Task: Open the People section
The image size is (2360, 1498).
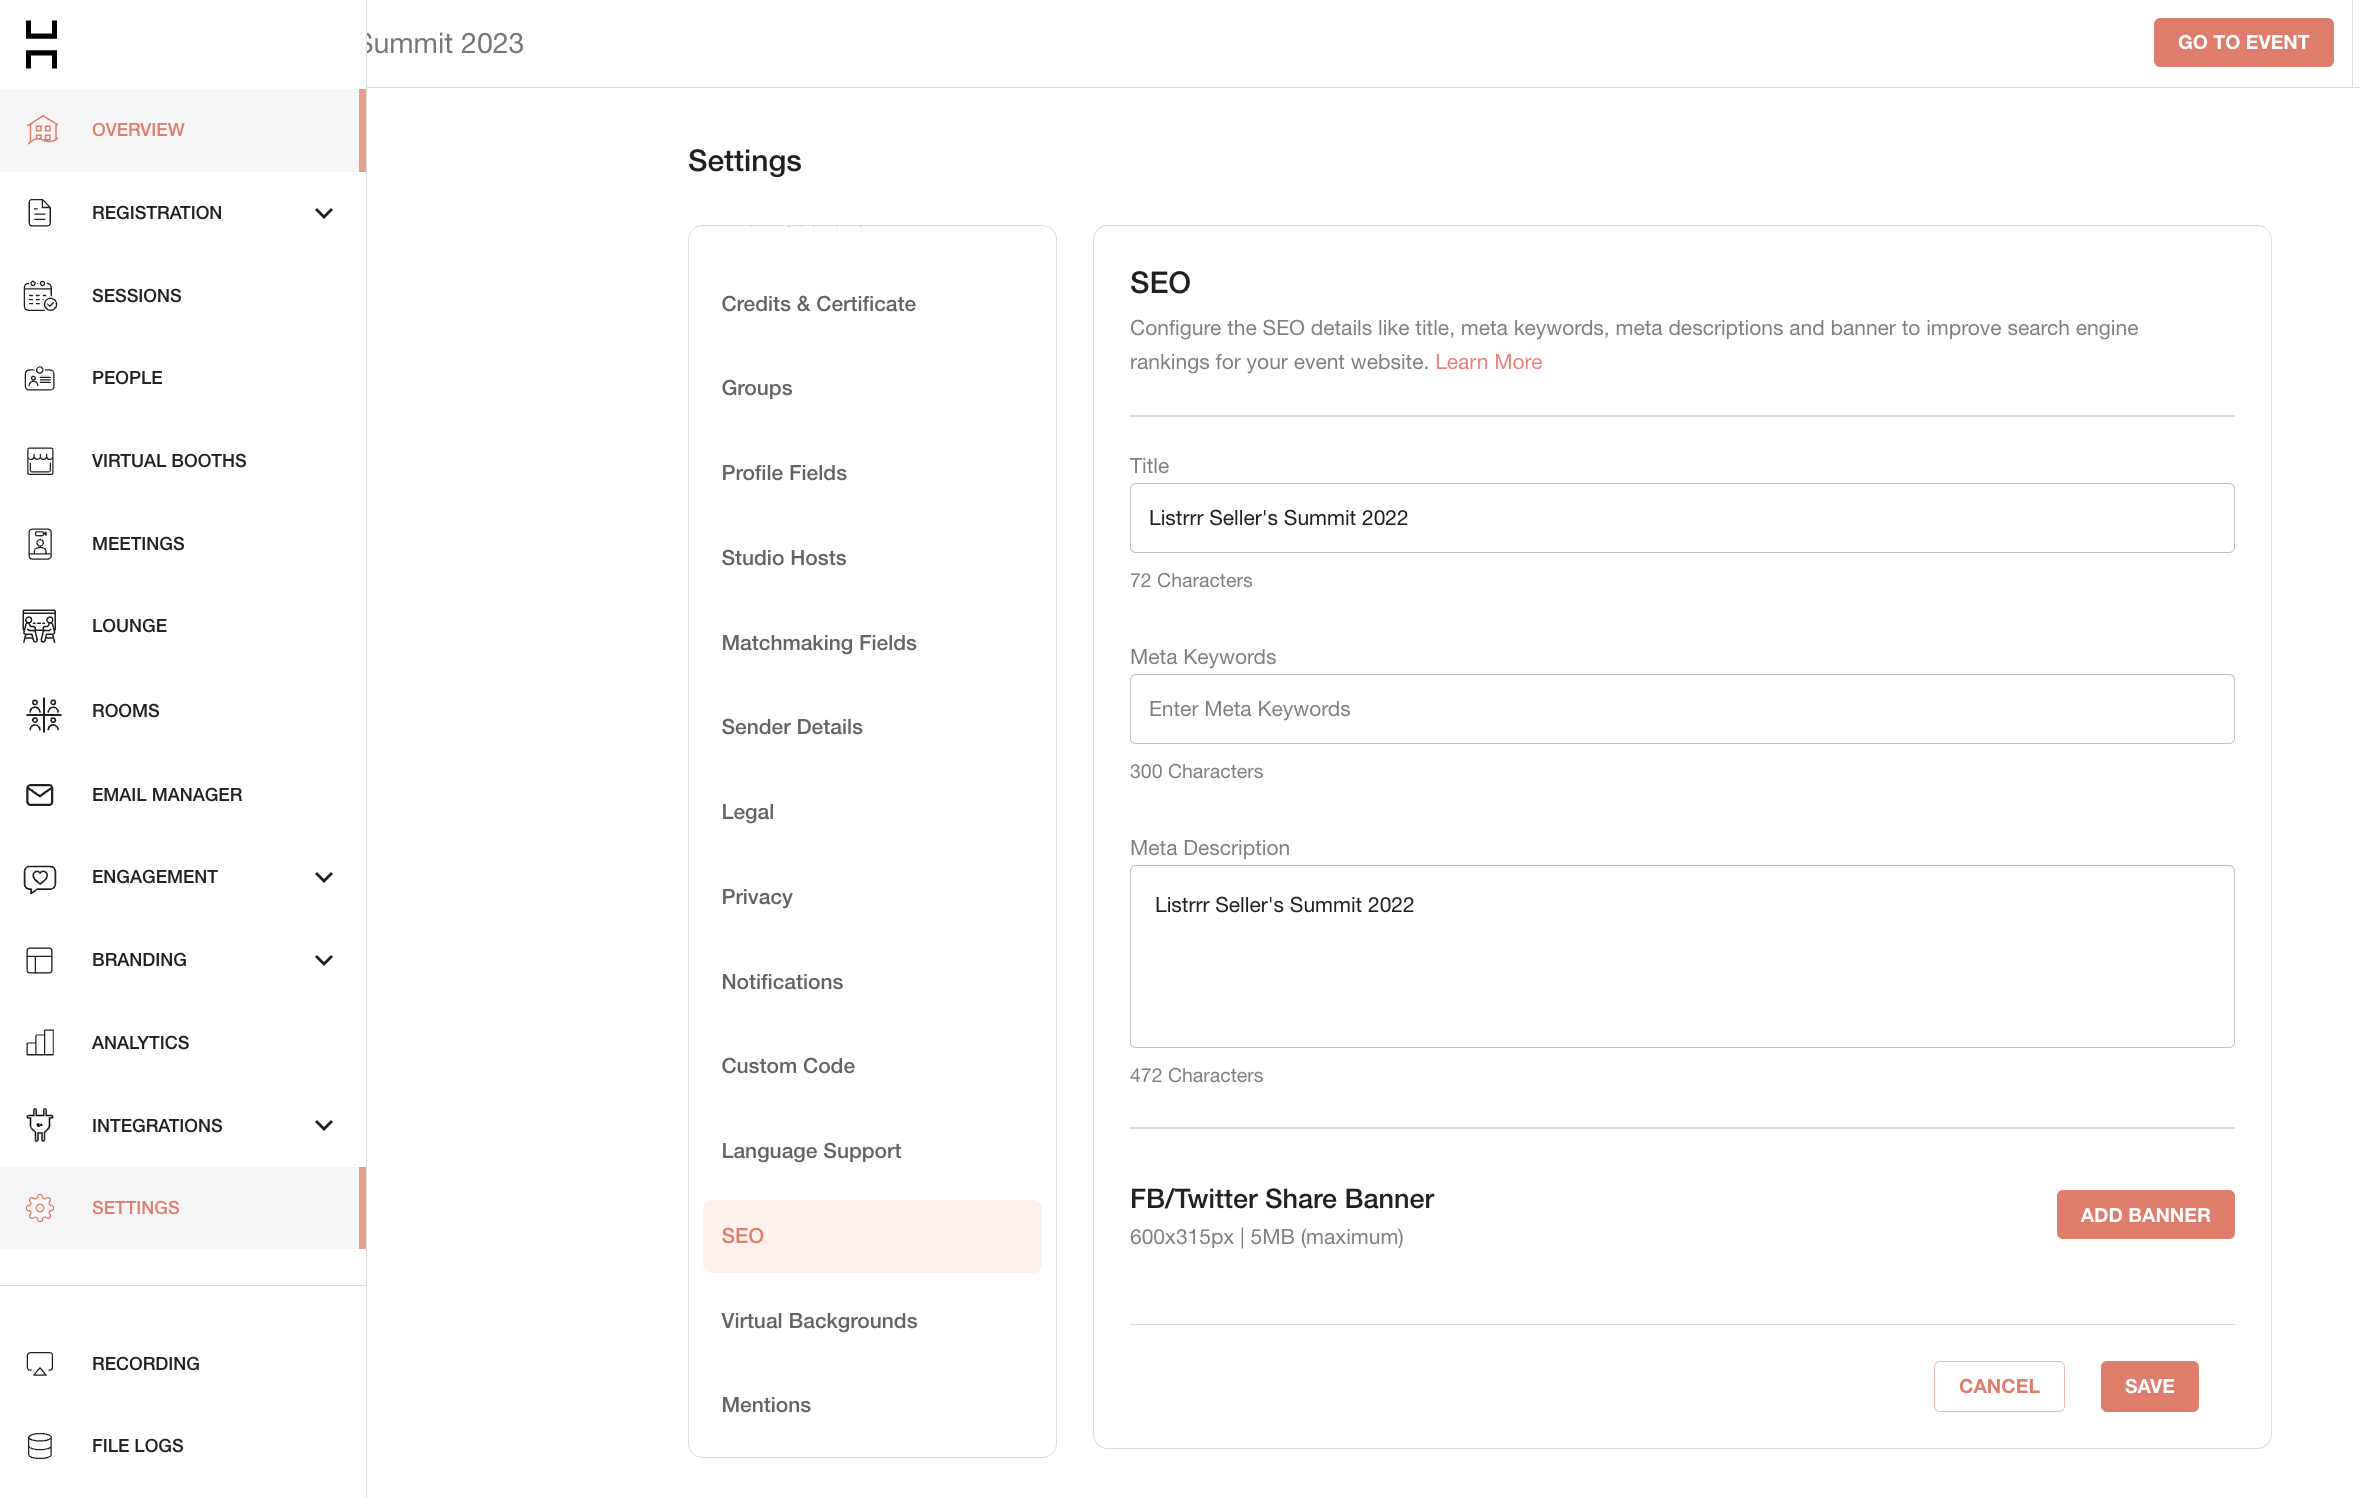Action: 183,378
